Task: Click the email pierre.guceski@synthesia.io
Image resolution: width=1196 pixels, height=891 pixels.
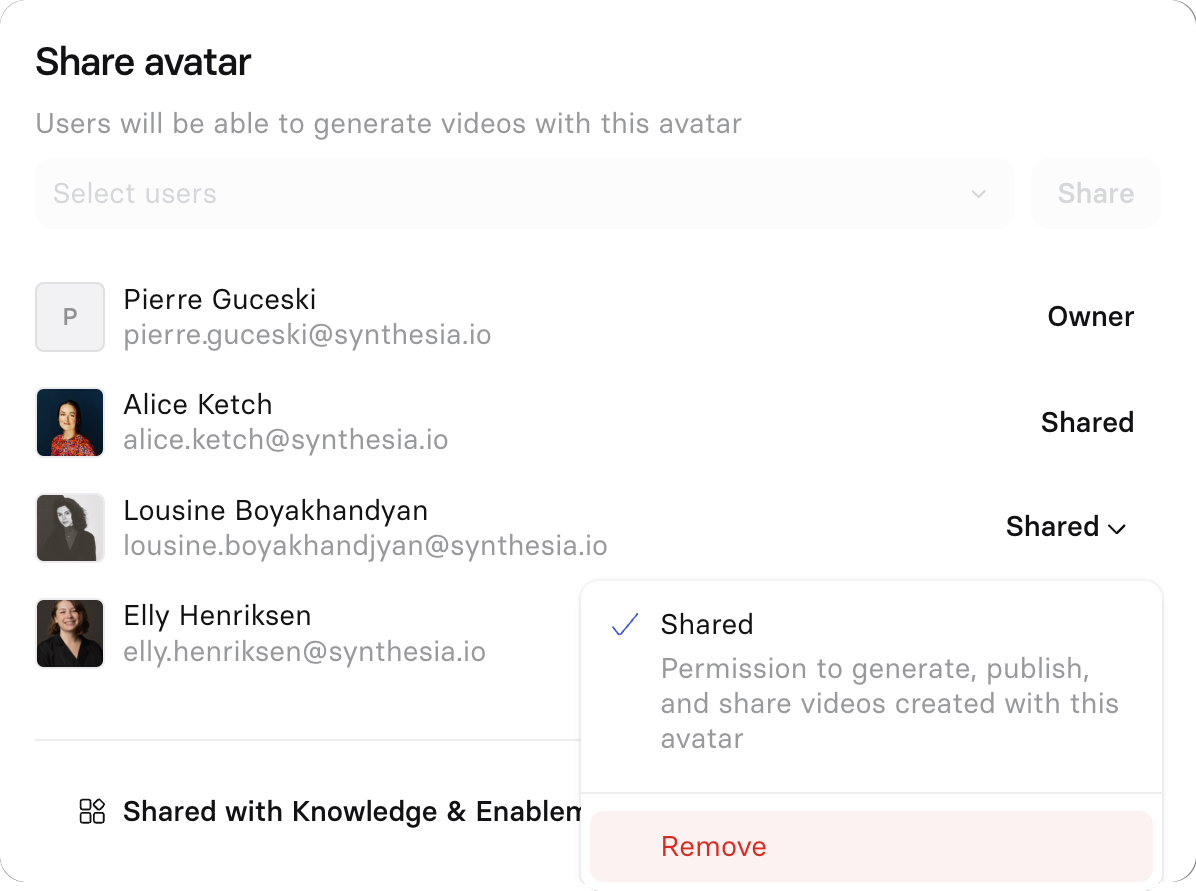Action: [307, 335]
